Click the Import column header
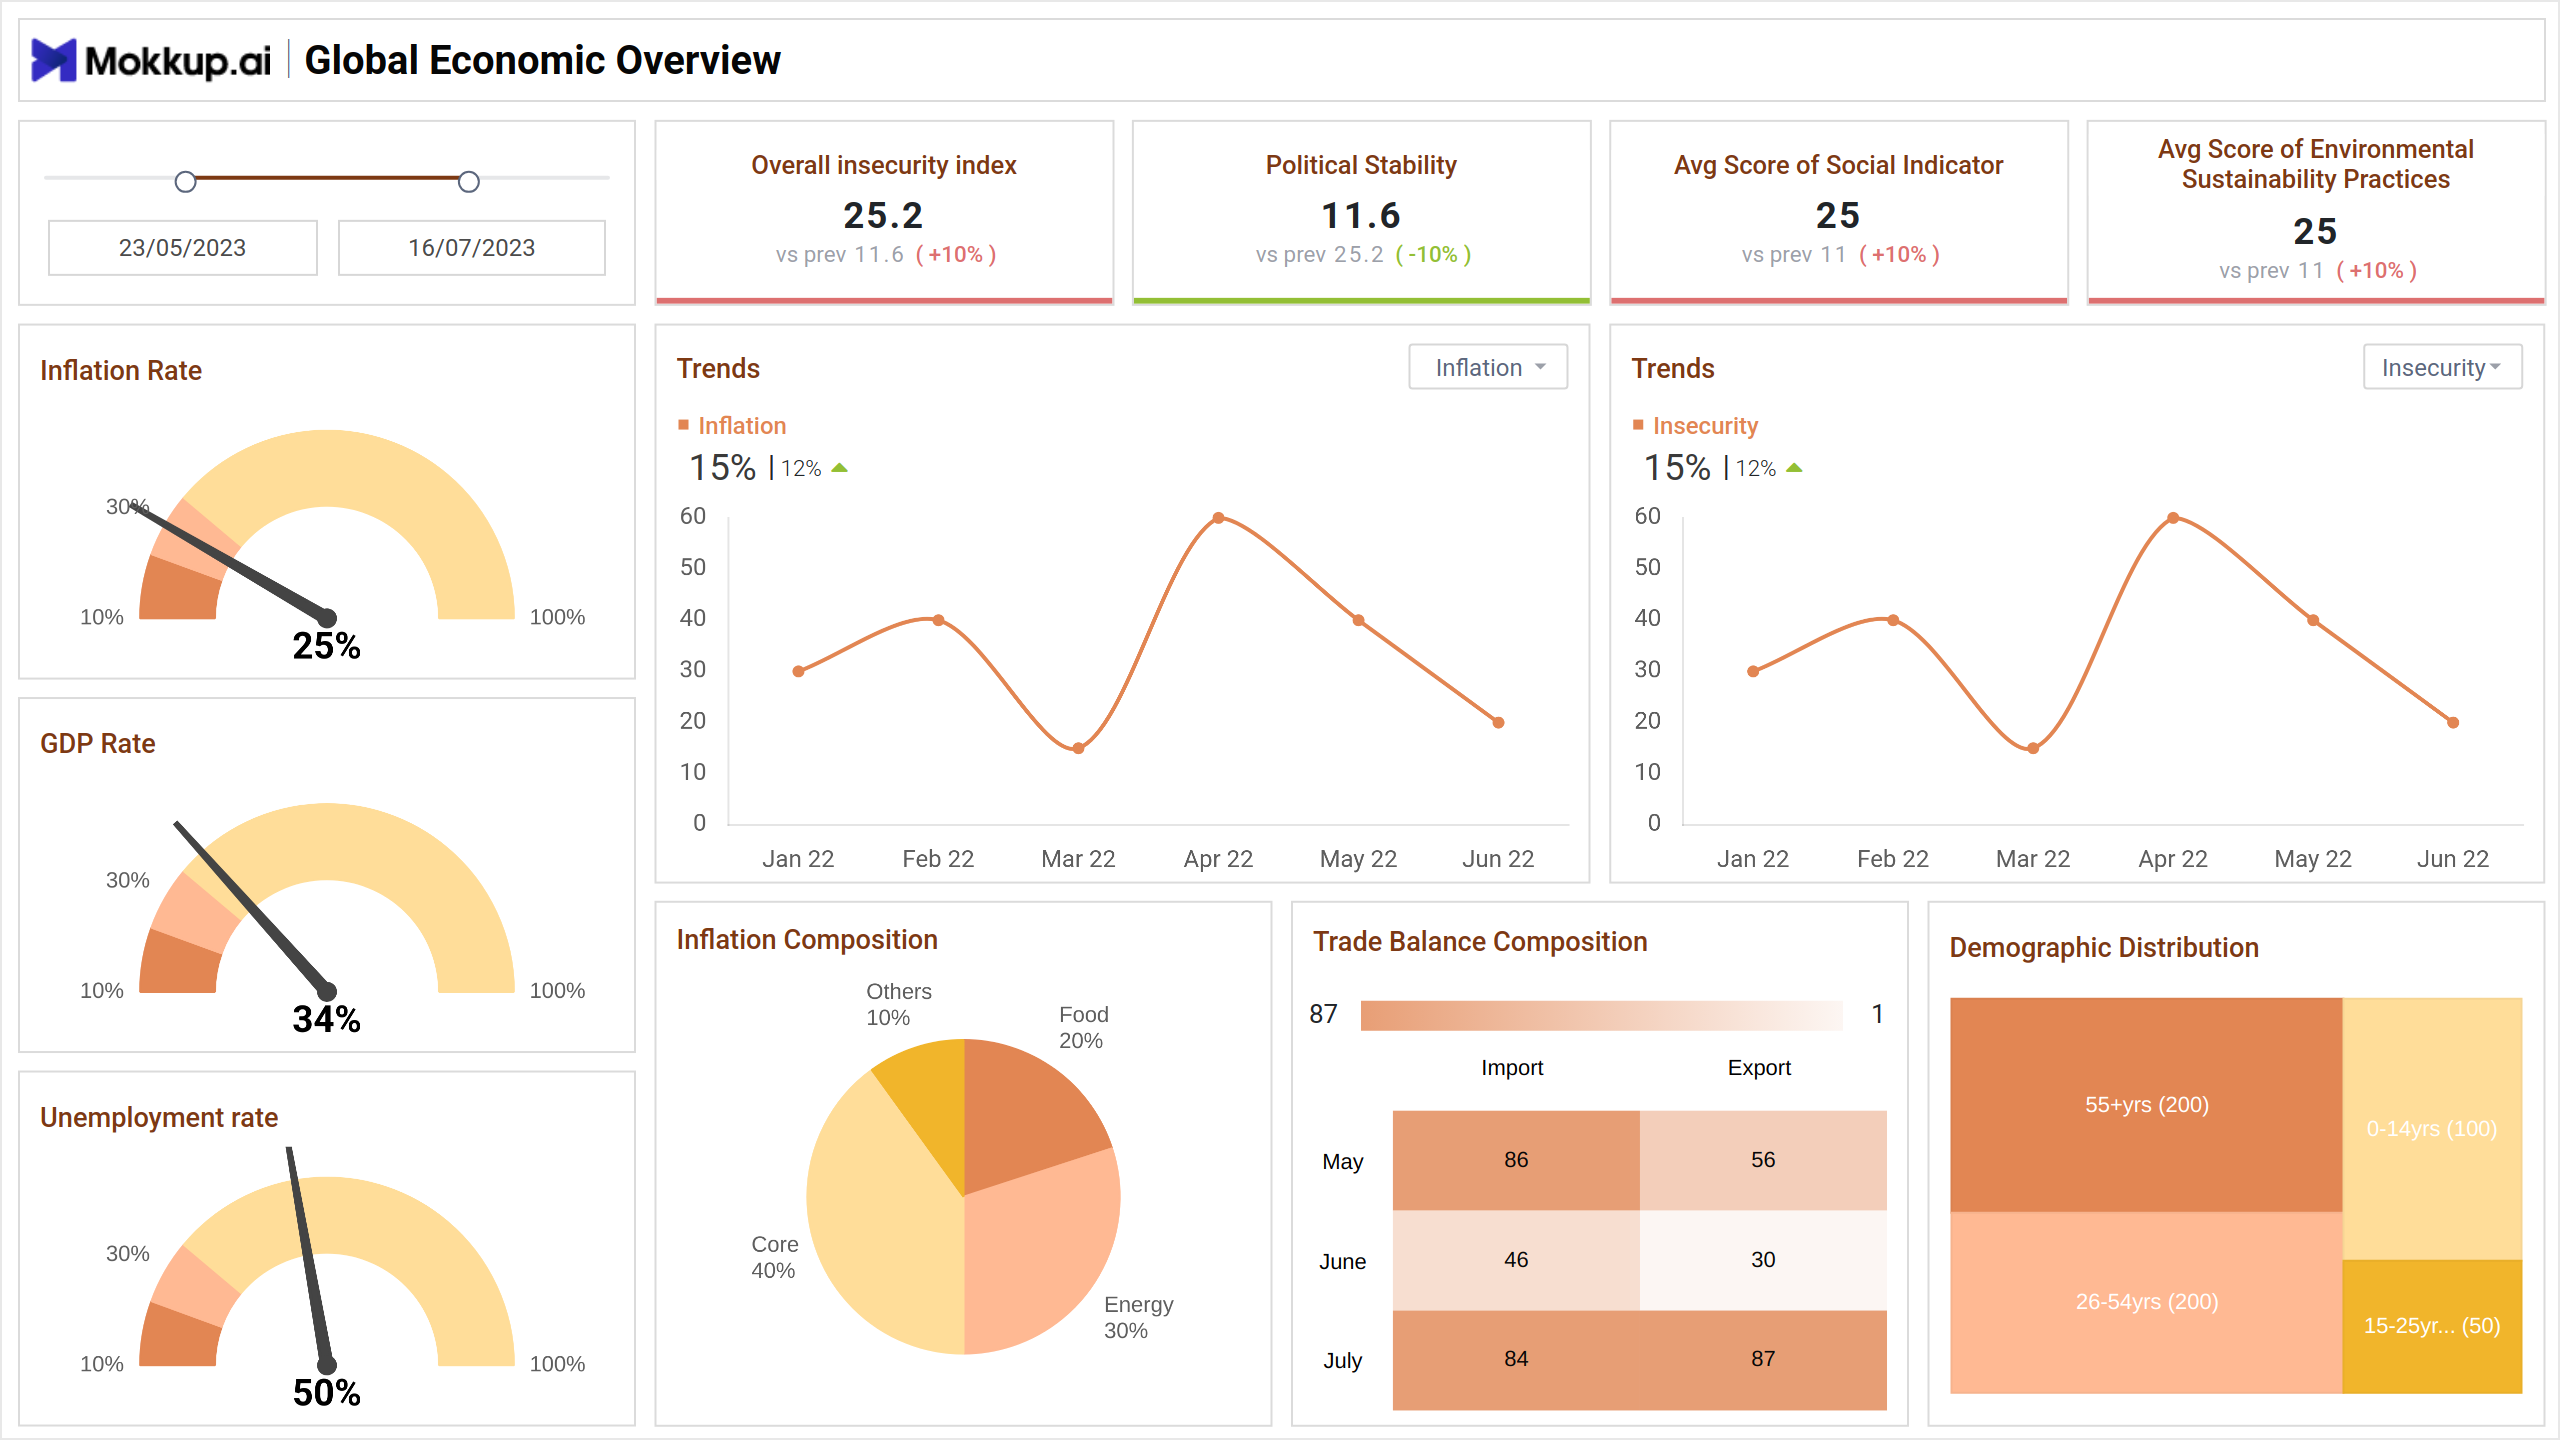The height and width of the screenshot is (1440, 2560). point(1512,1068)
